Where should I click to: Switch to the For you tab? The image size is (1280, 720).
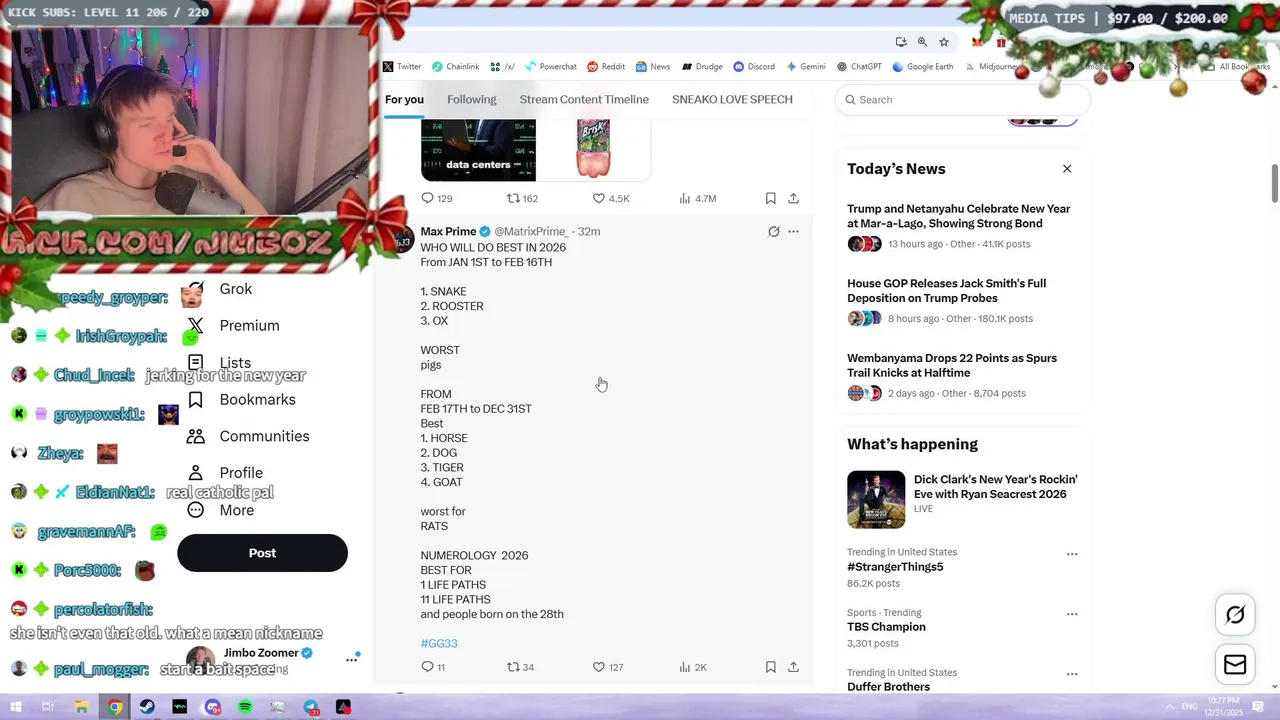[x=404, y=100]
